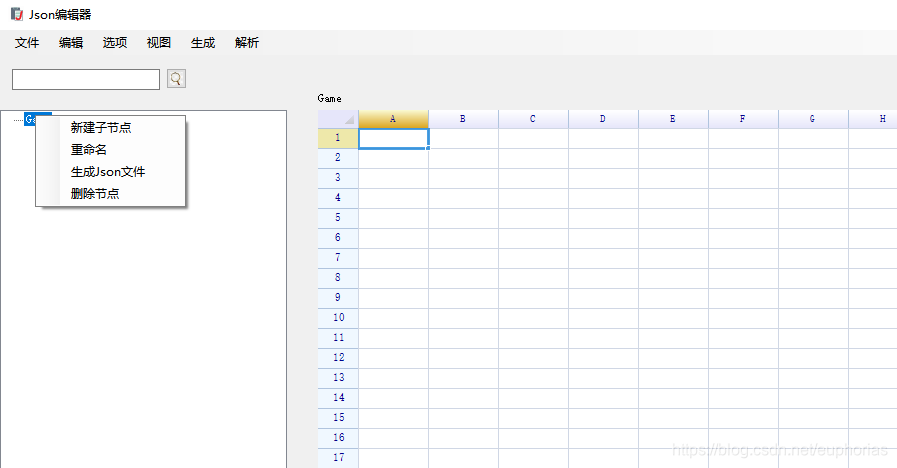
Task: Choose 重命名 from context menu
Action: 110,150
